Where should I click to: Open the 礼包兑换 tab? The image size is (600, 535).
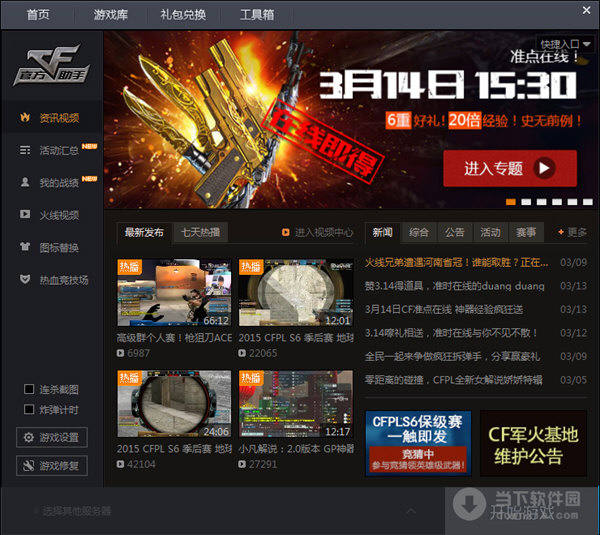tap(183, 15)
